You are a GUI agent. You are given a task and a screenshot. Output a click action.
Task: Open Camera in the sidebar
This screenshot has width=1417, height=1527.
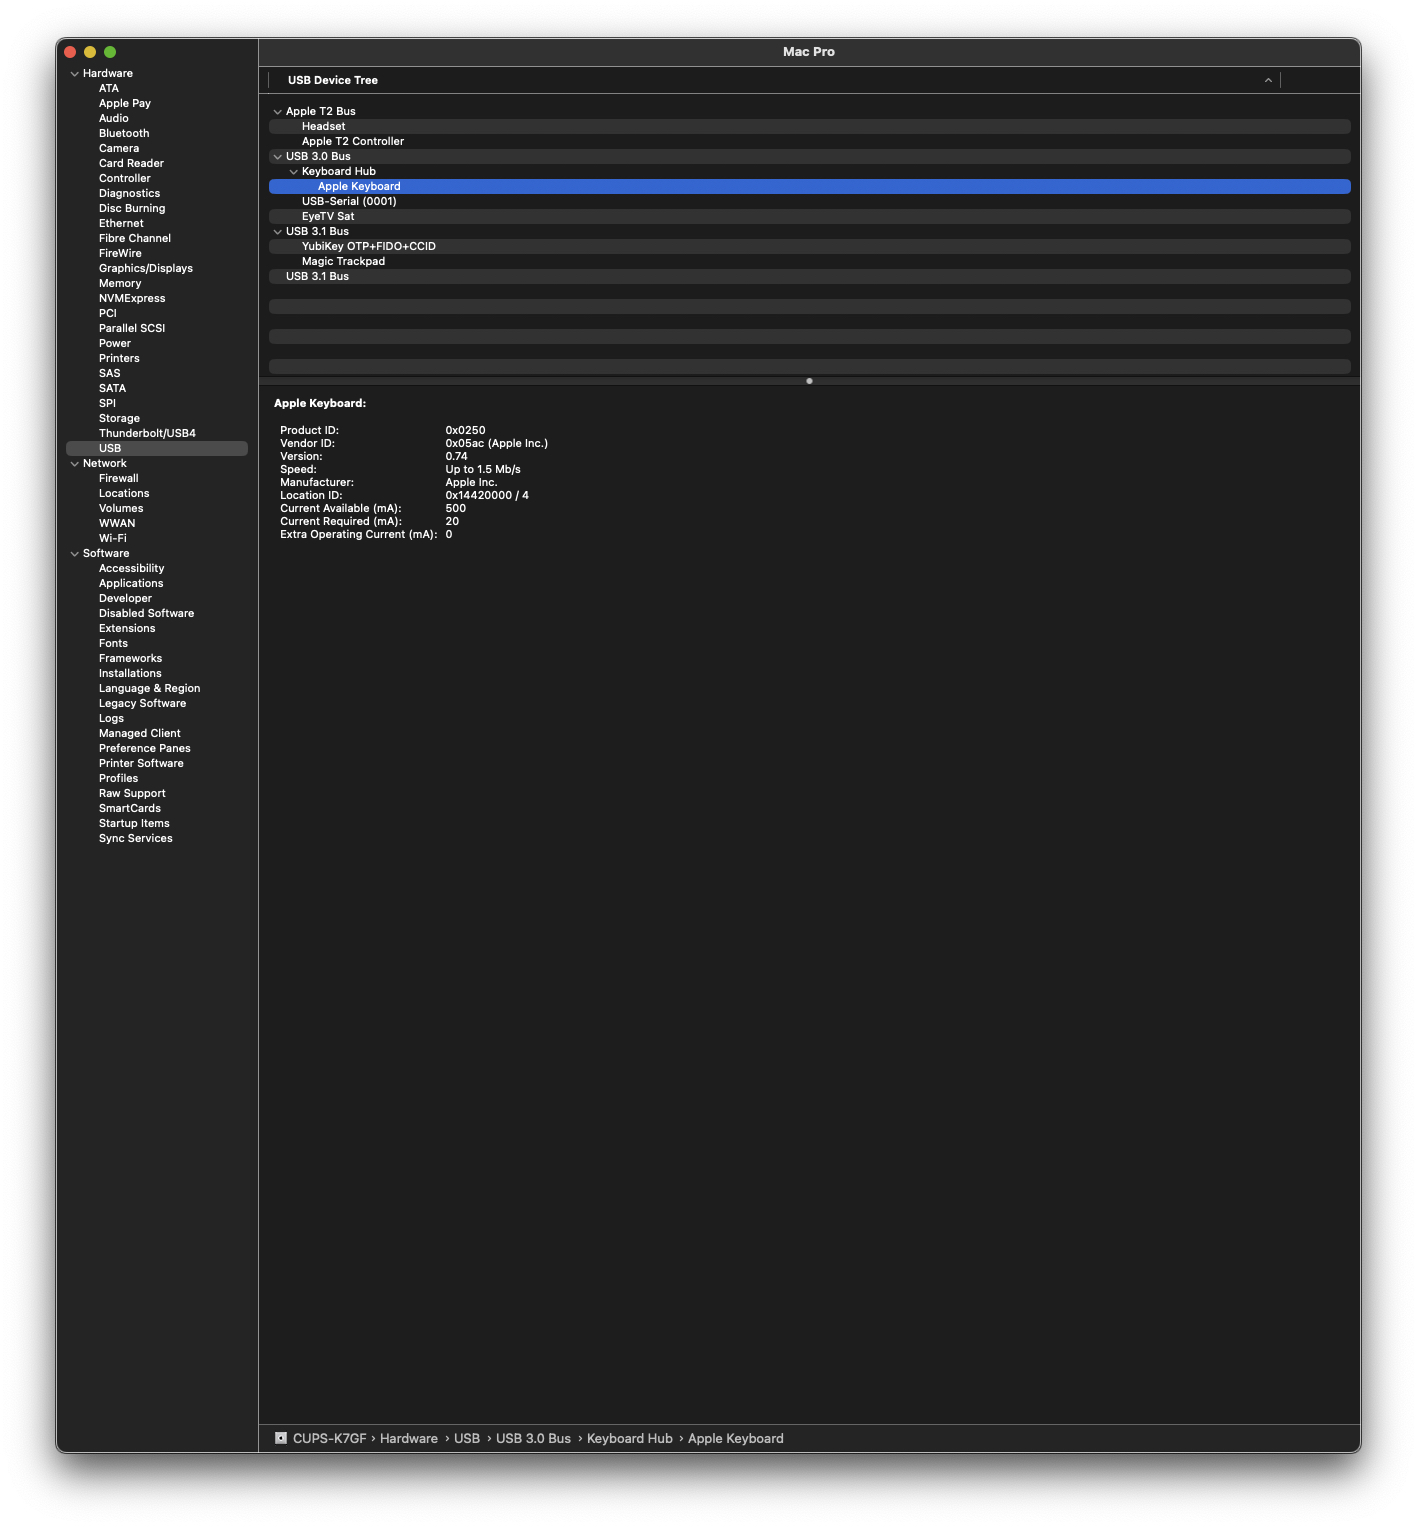[x=119, y=149]
